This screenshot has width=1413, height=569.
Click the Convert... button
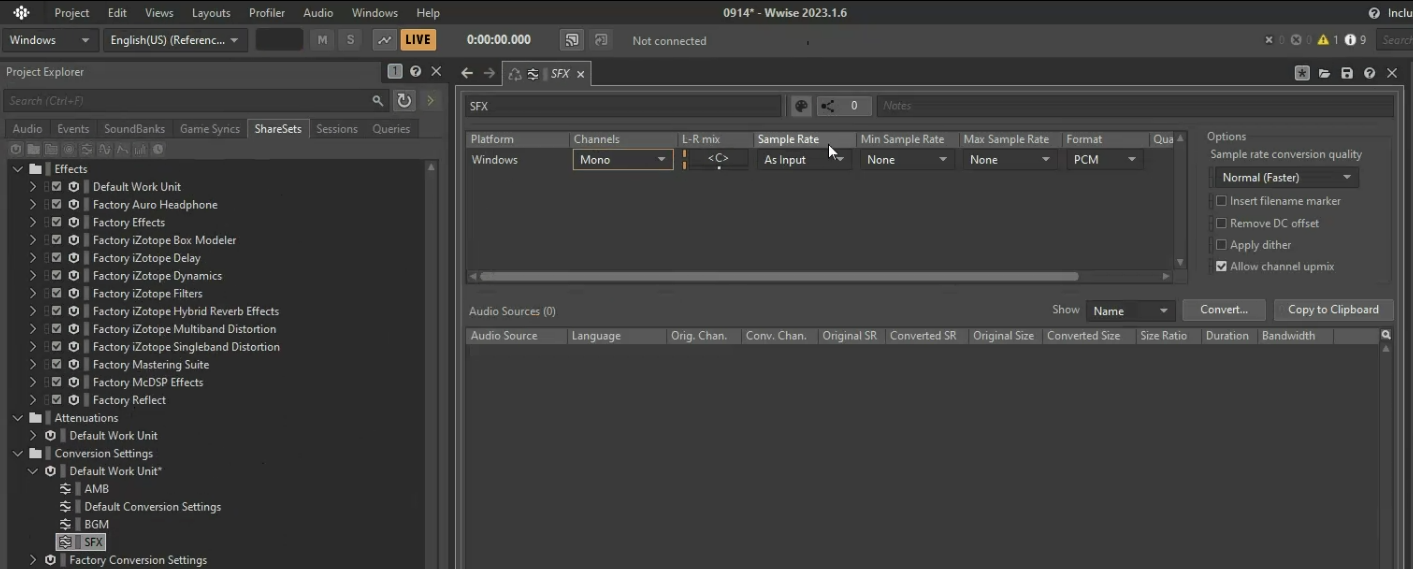[x=1224, y=310]
